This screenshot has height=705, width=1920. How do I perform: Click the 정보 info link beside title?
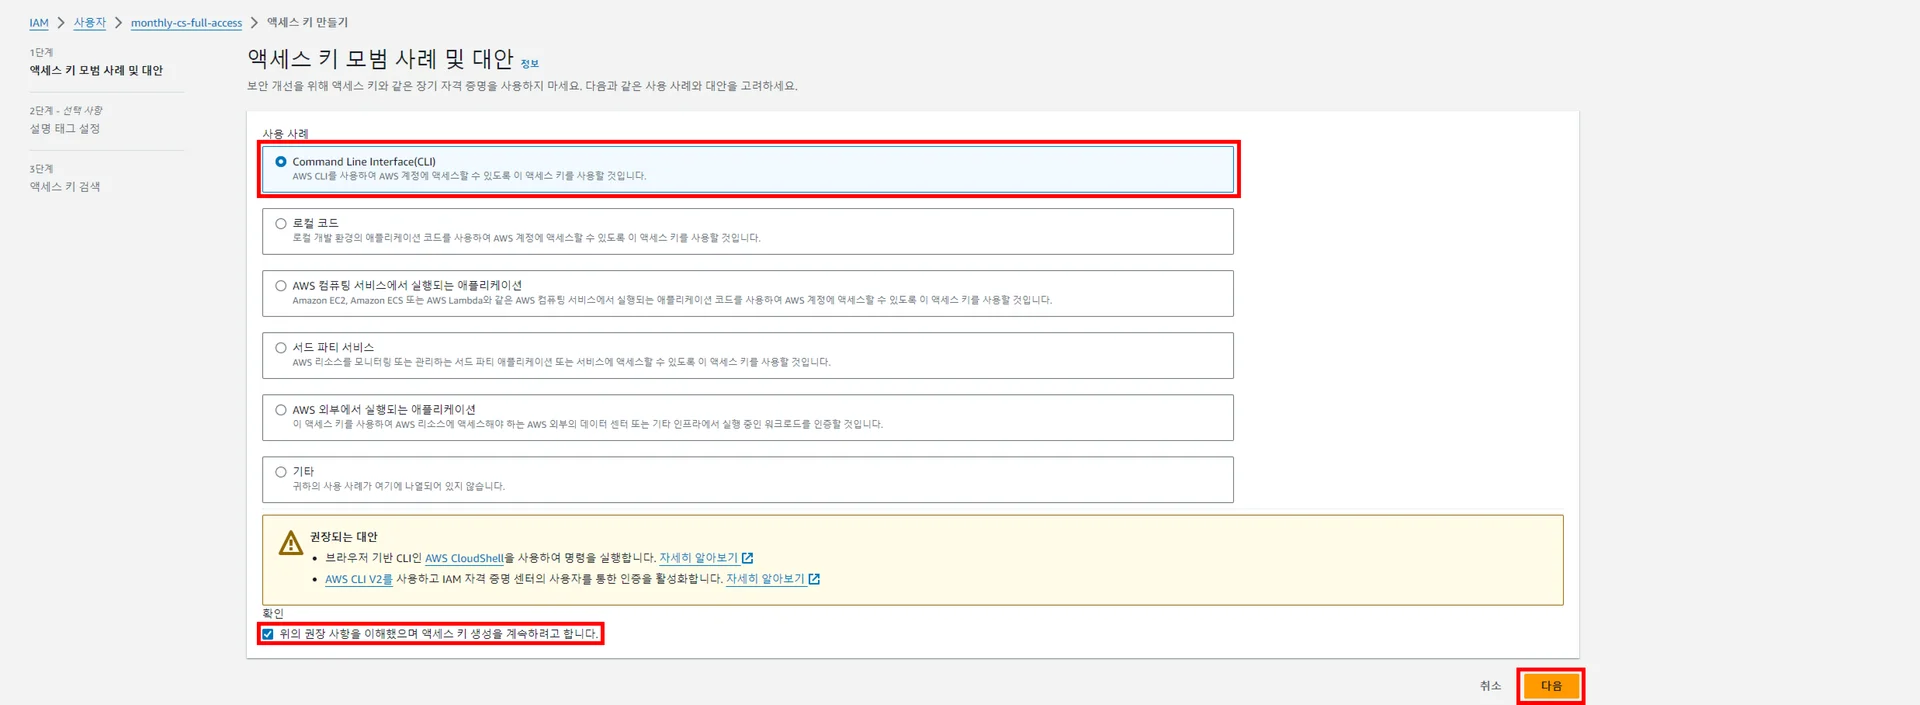[529, 64]
